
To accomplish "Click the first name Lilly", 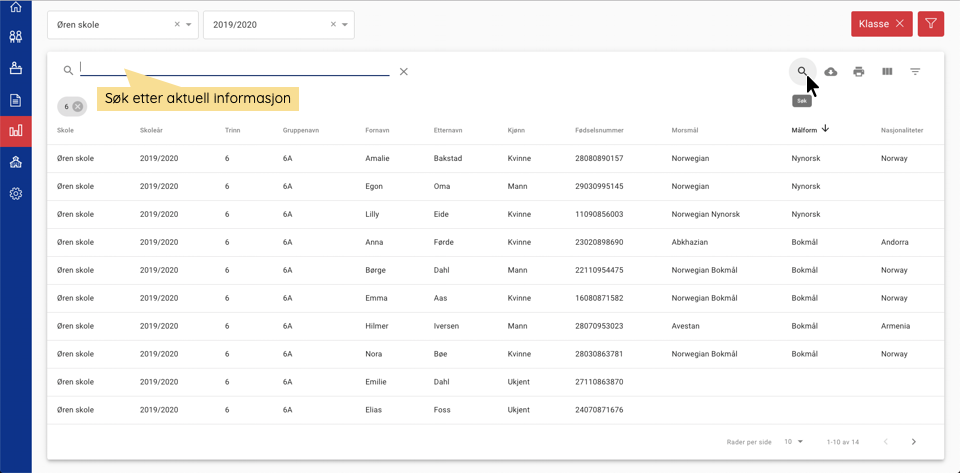I will [372, 214].
